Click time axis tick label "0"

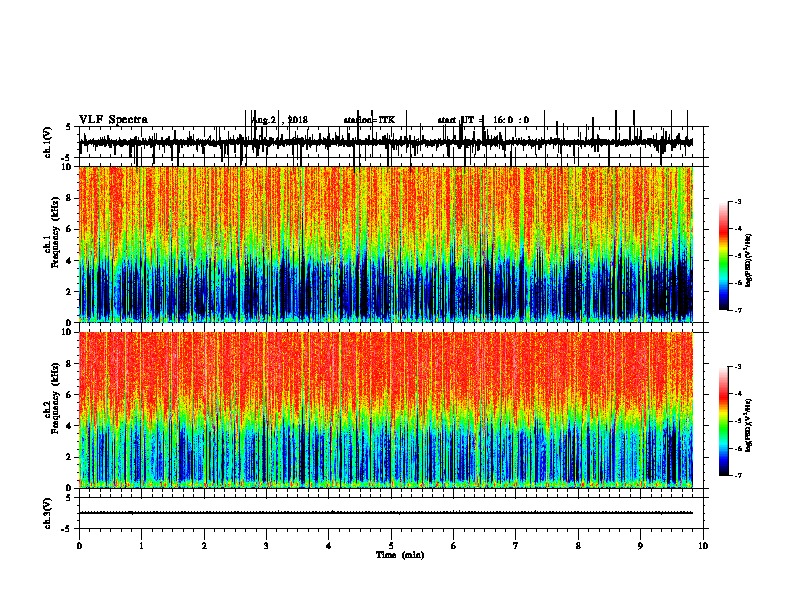pos(79,546)
